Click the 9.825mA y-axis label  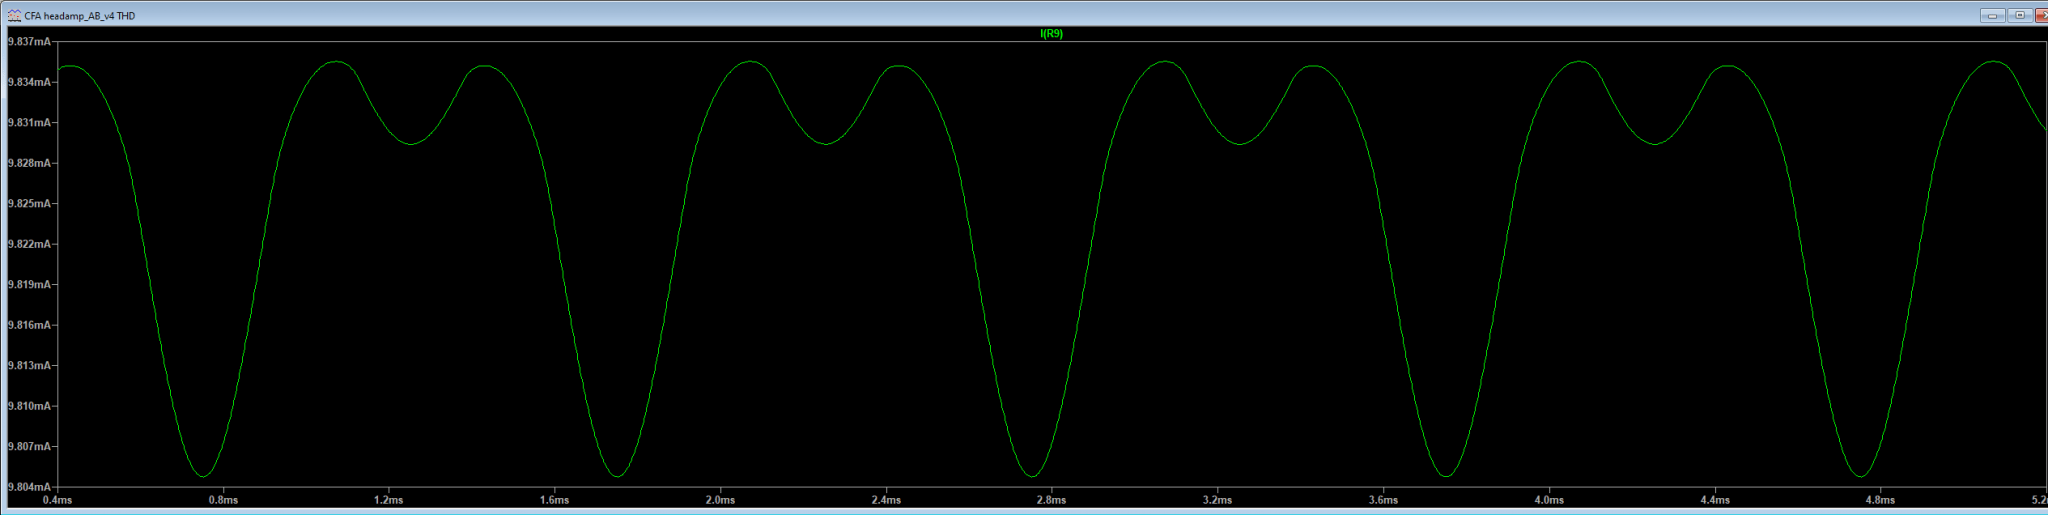(x=27, y=204)
